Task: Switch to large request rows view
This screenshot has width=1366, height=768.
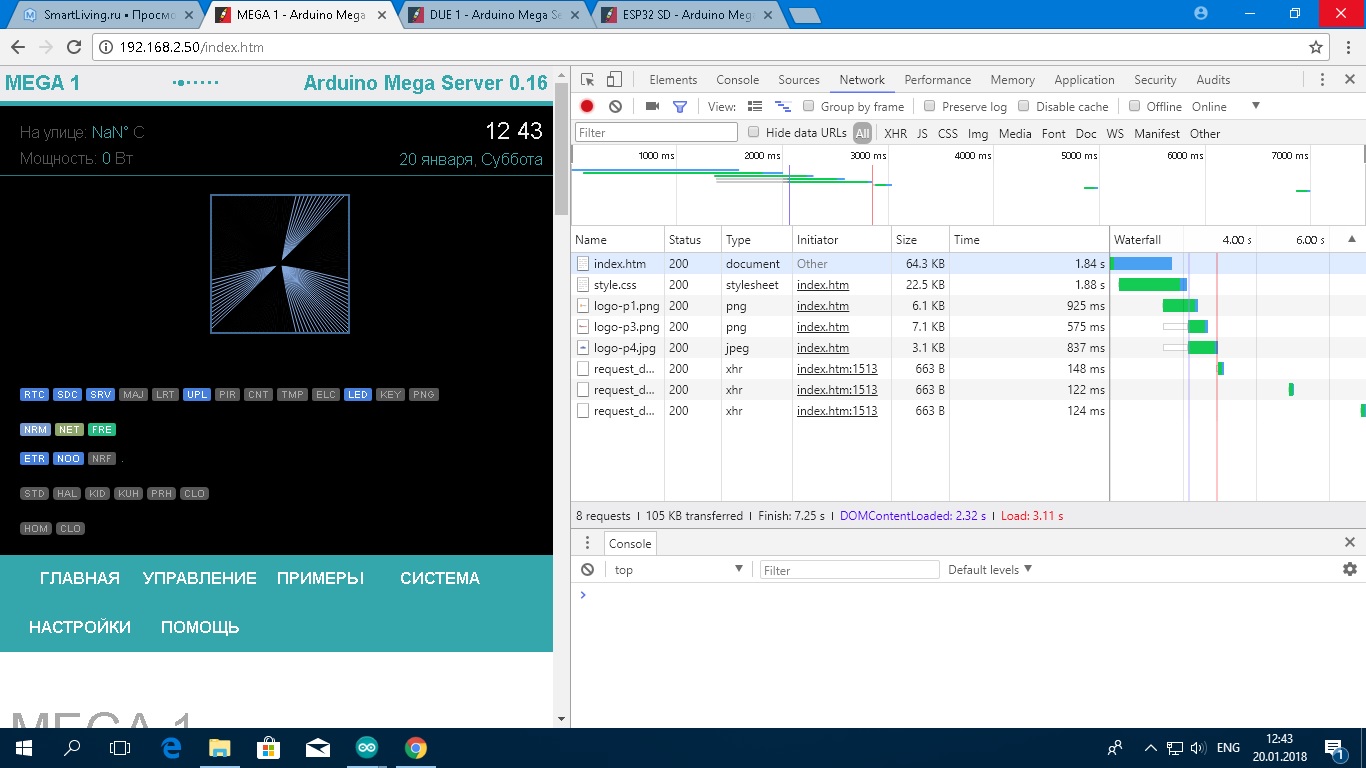Action: (755, 106)
